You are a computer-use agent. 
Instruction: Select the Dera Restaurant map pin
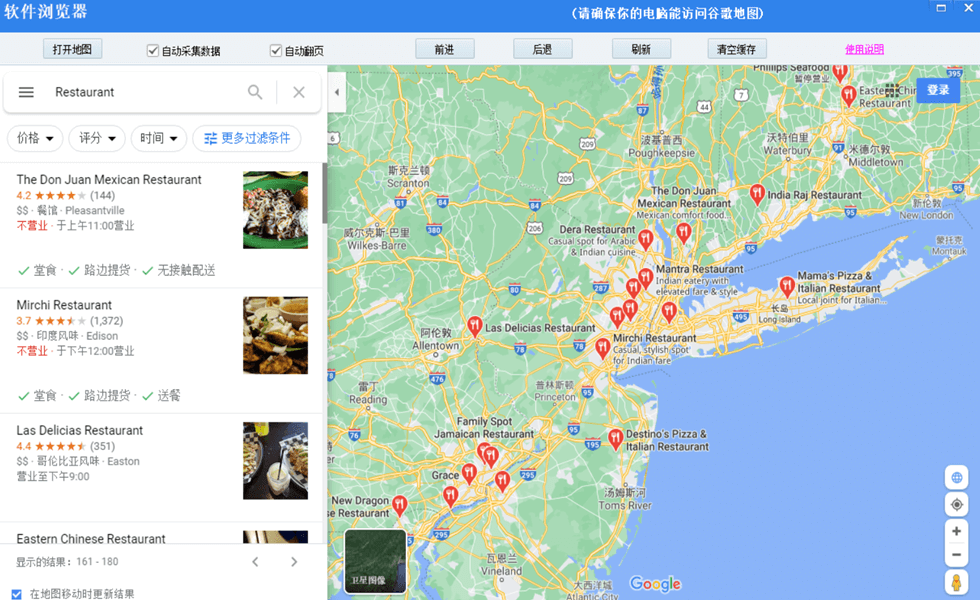[646, 239]
